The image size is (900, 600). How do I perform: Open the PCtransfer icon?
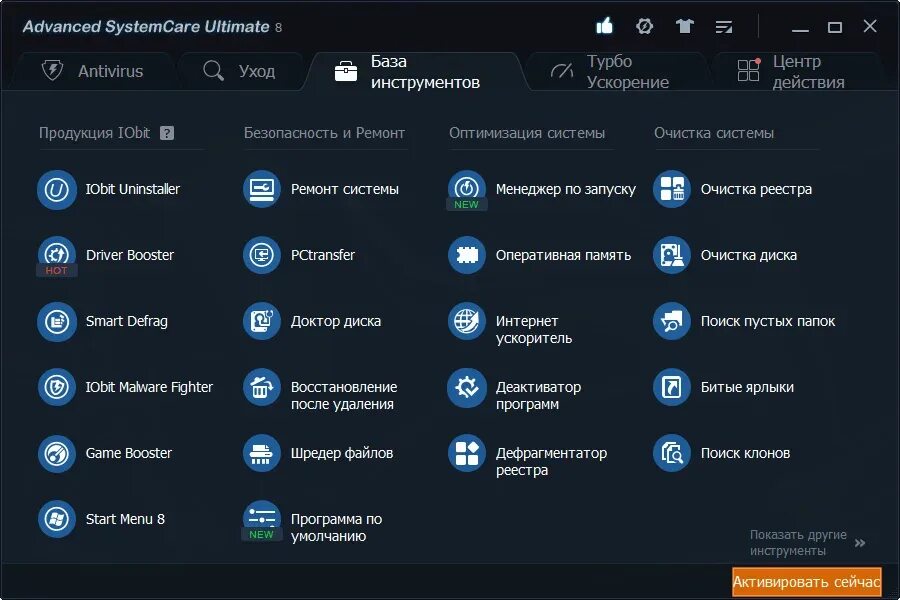pyautogui.click(x=262, y=256)
